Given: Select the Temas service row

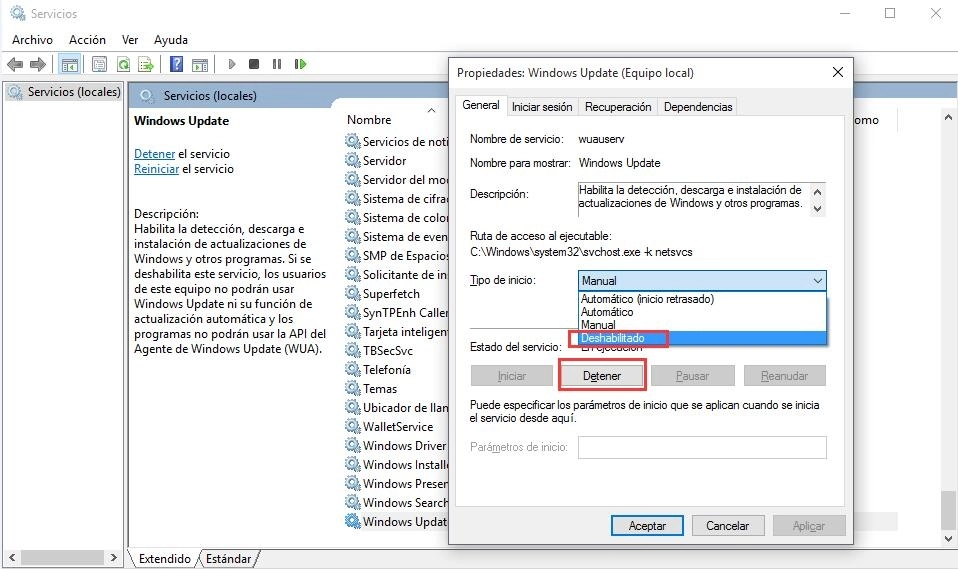Looking at the screenshot, I should (396, 388).
